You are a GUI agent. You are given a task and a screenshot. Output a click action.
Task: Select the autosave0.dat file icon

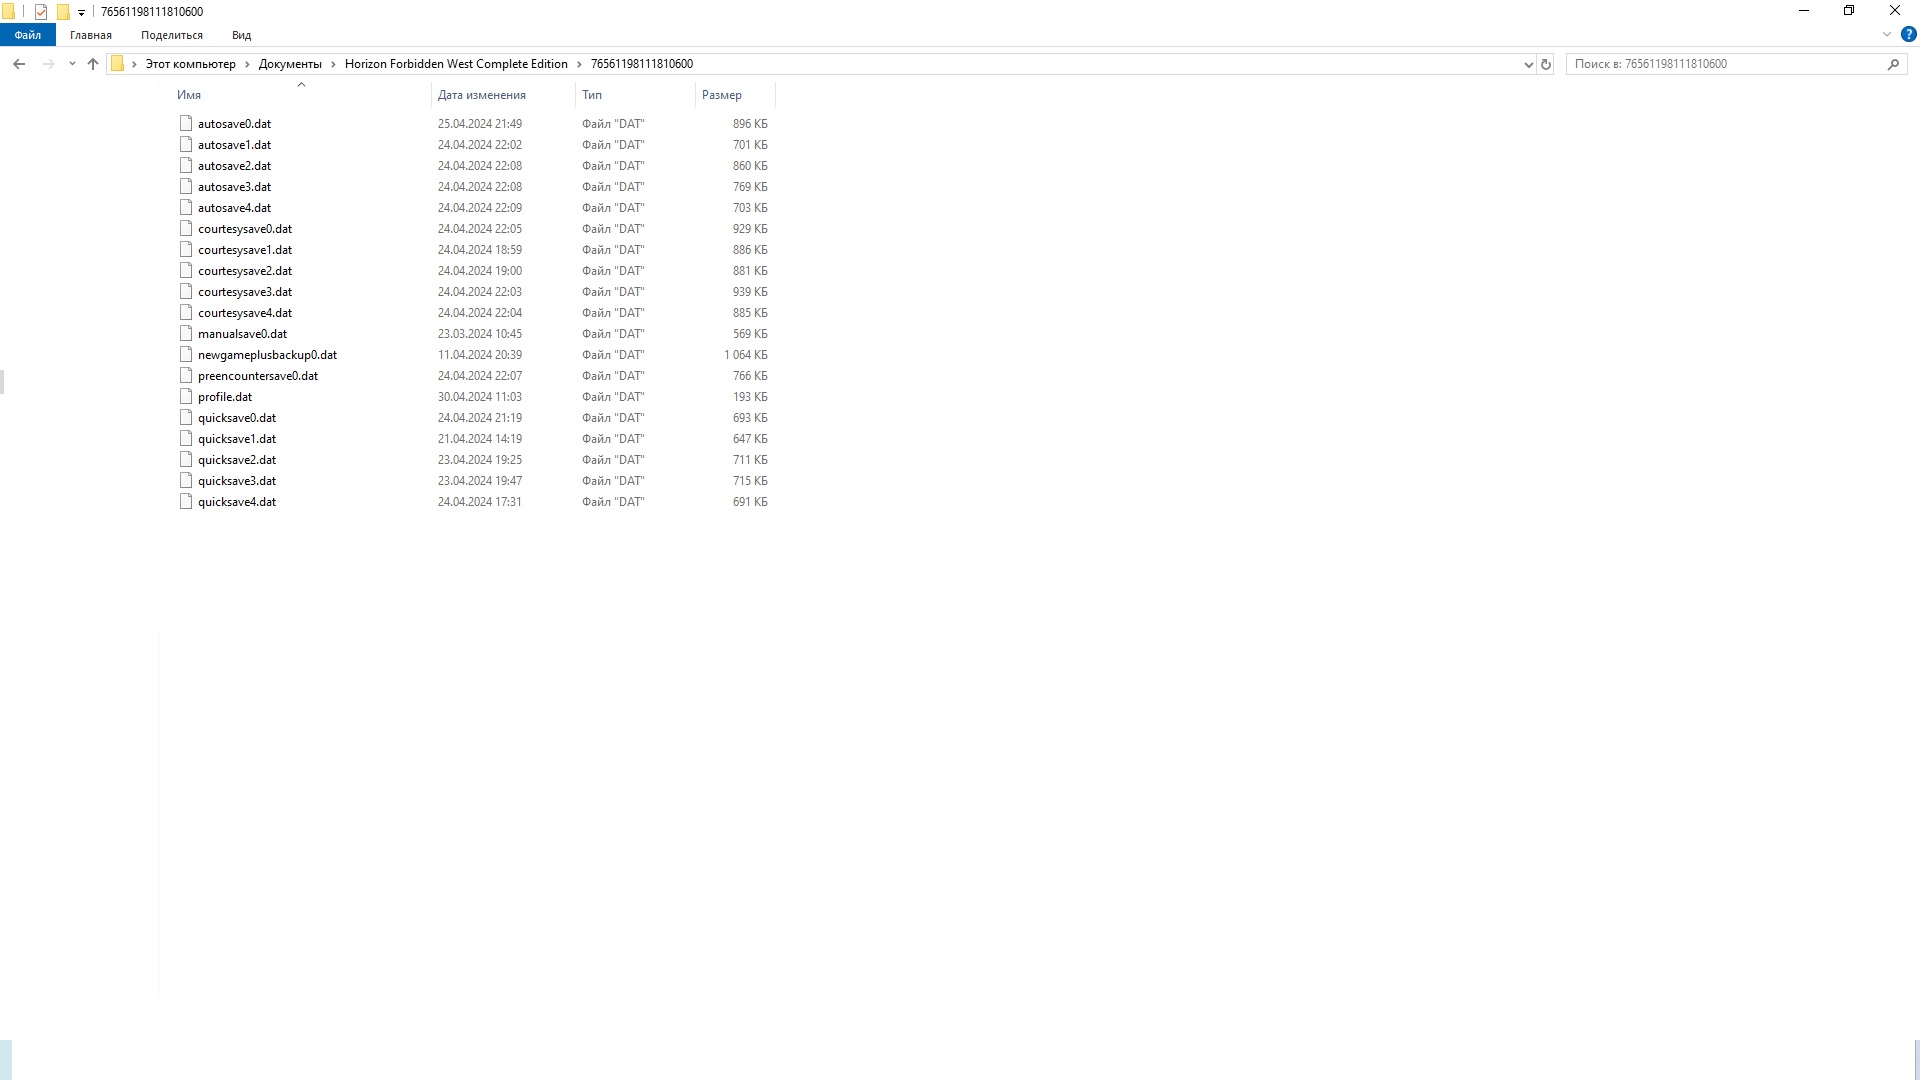186,123
